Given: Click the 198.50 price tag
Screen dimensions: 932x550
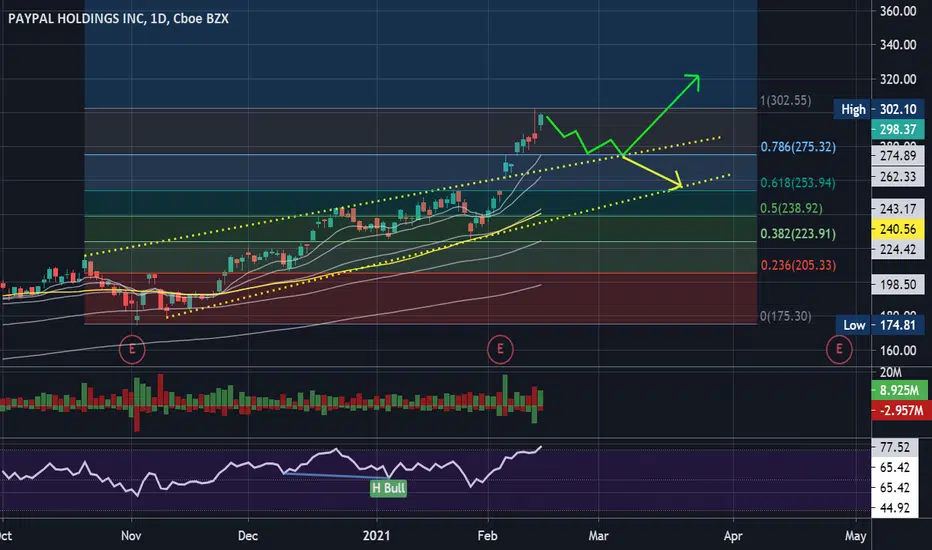Looking at the screenshot, I should pyautogui.click(x=898, y=285).
